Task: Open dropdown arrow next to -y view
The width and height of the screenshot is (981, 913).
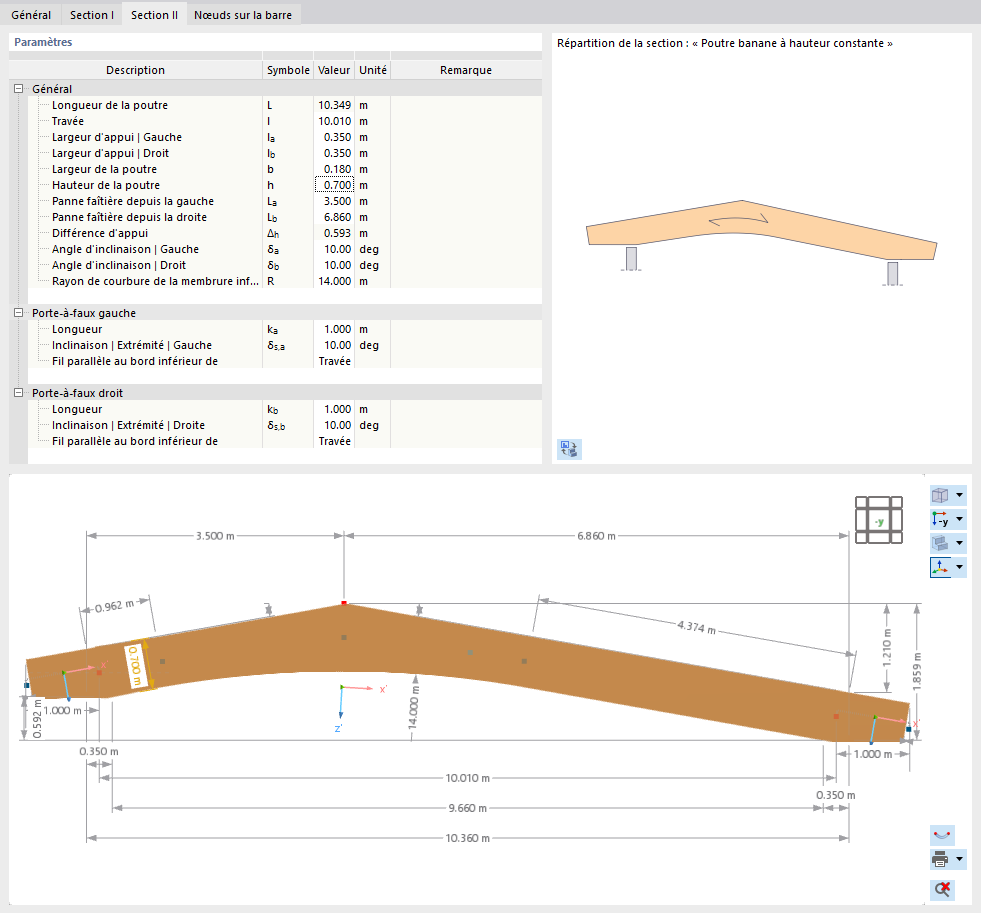Action: point(959,519)
